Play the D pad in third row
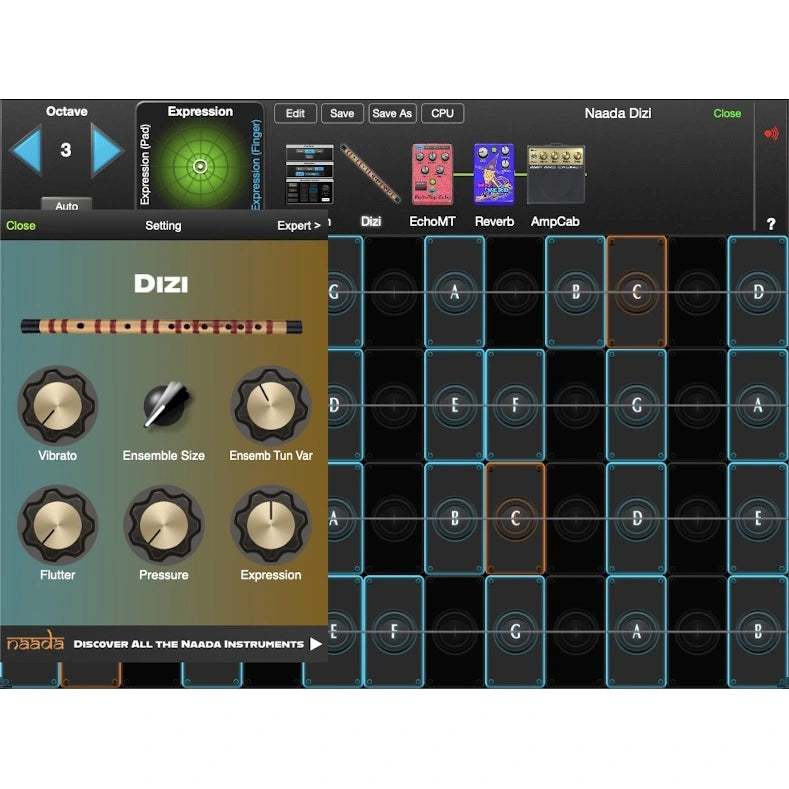The height and width of the screenshot is (789, 789). point(637,518)
